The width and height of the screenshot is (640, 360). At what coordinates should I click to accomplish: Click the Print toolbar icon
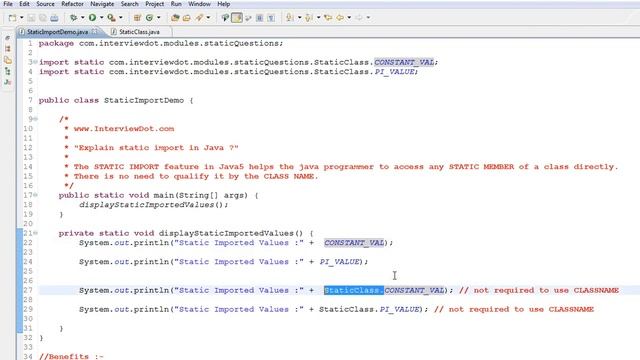[54, 18]
